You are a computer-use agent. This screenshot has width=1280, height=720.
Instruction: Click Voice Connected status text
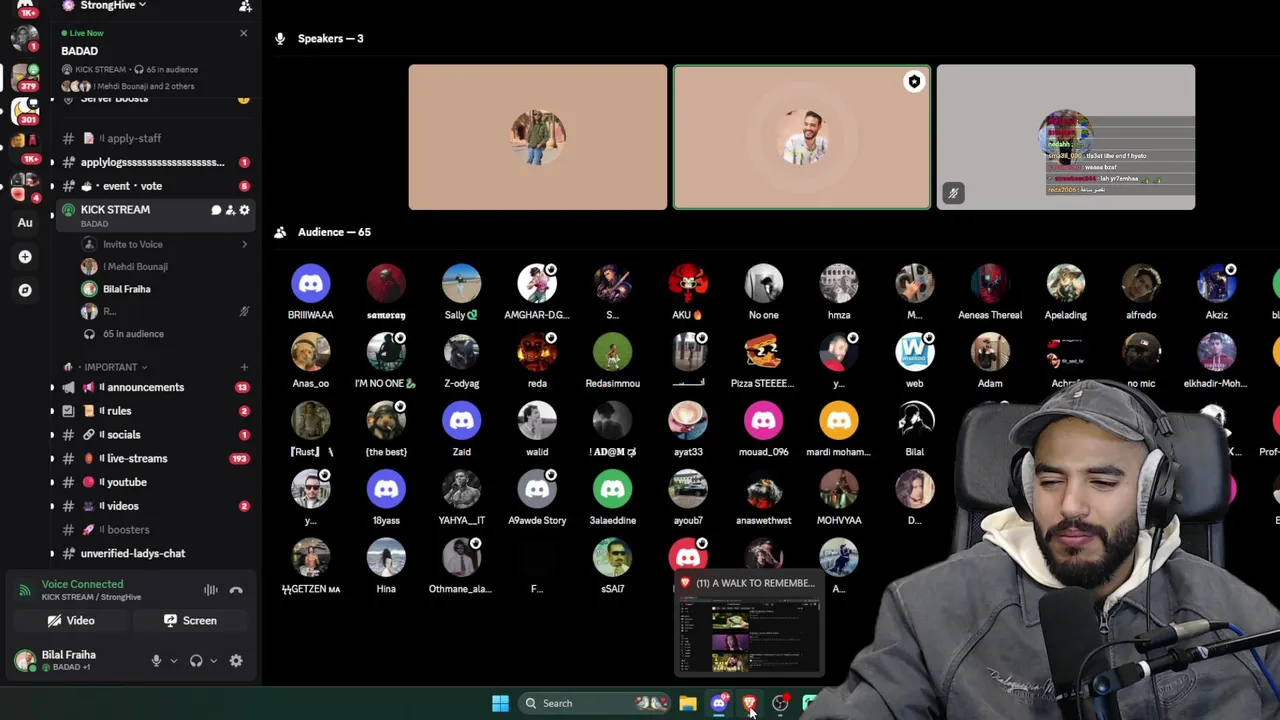82,584
